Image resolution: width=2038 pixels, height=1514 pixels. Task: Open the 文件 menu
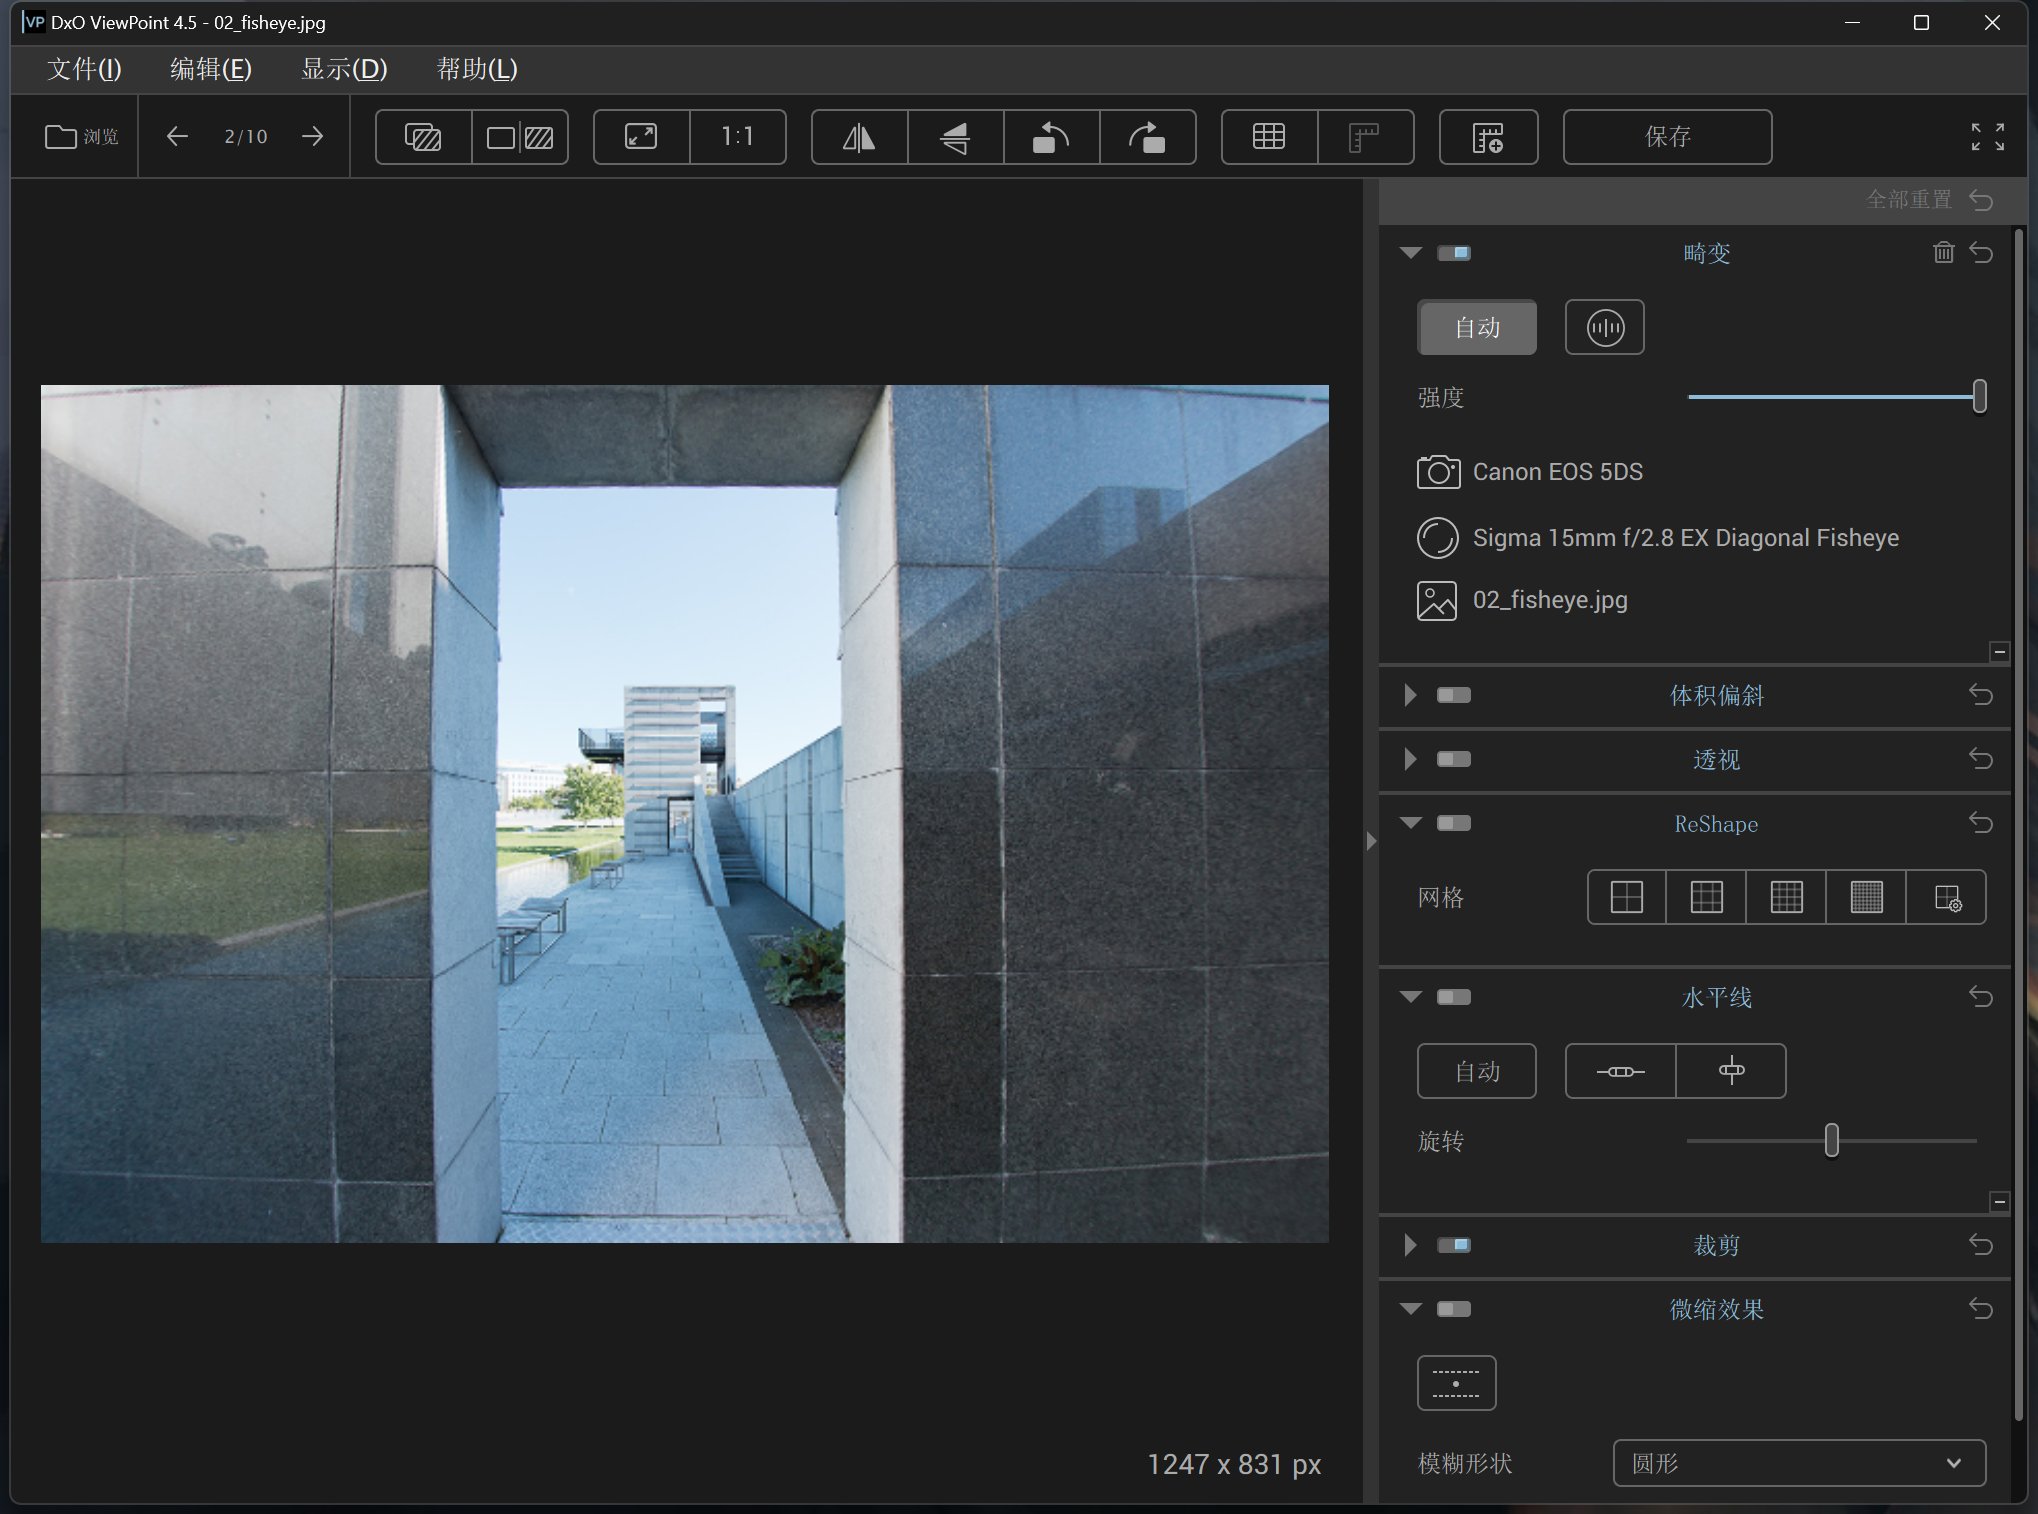pyautogui.click(x=84, y=69)
